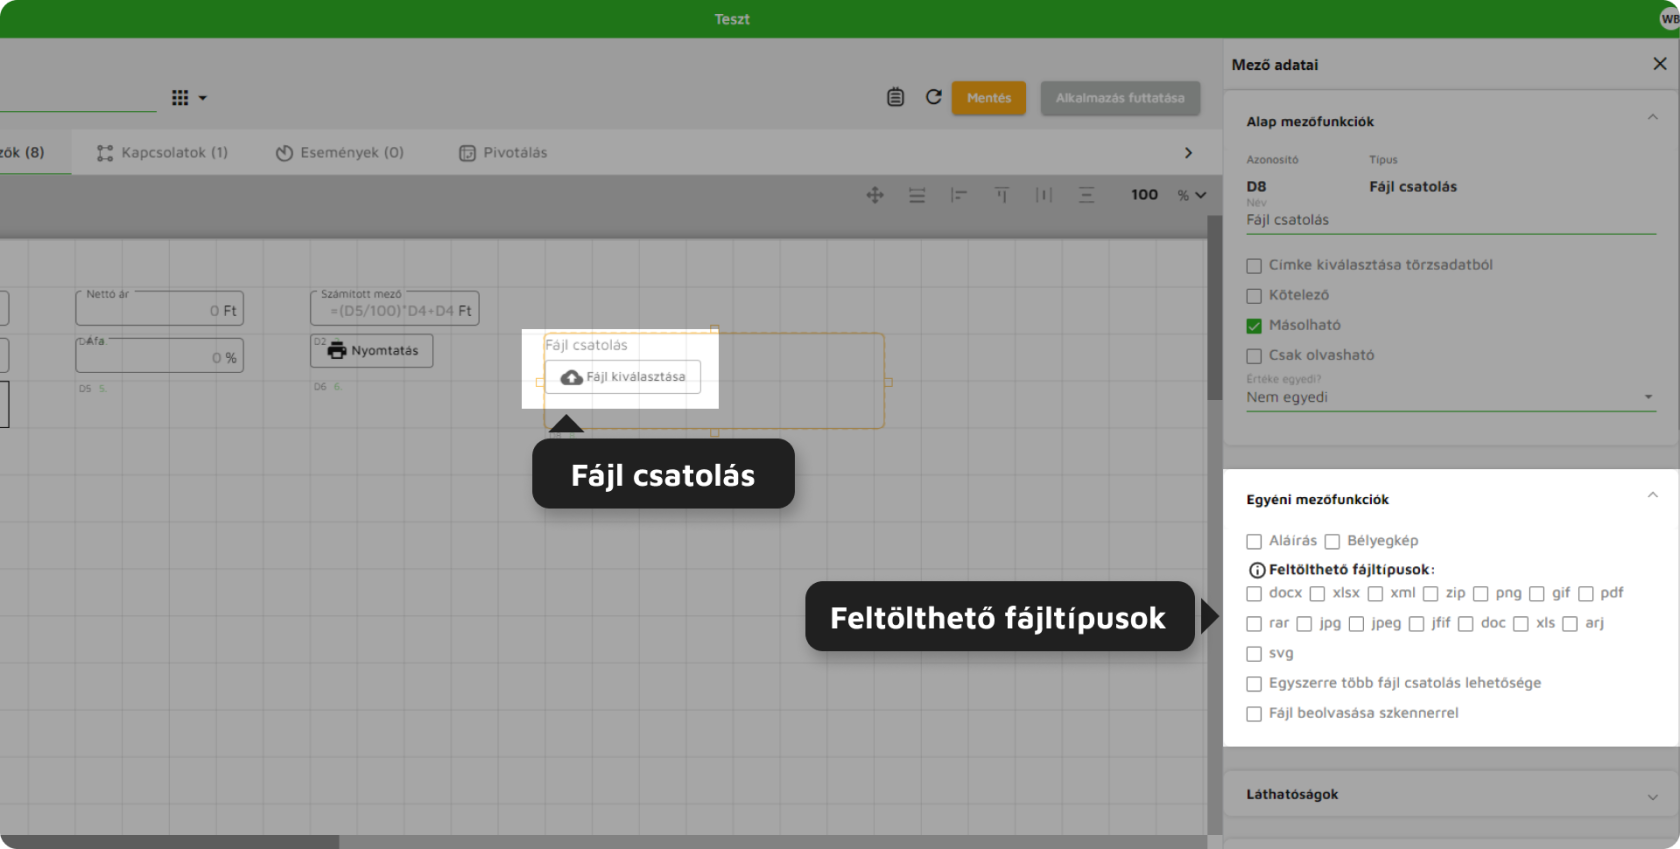This screenshot has height=849, width=1680.
Task: Check the xls file type box
Action: pyautogui.click(x=1521, y=624)
